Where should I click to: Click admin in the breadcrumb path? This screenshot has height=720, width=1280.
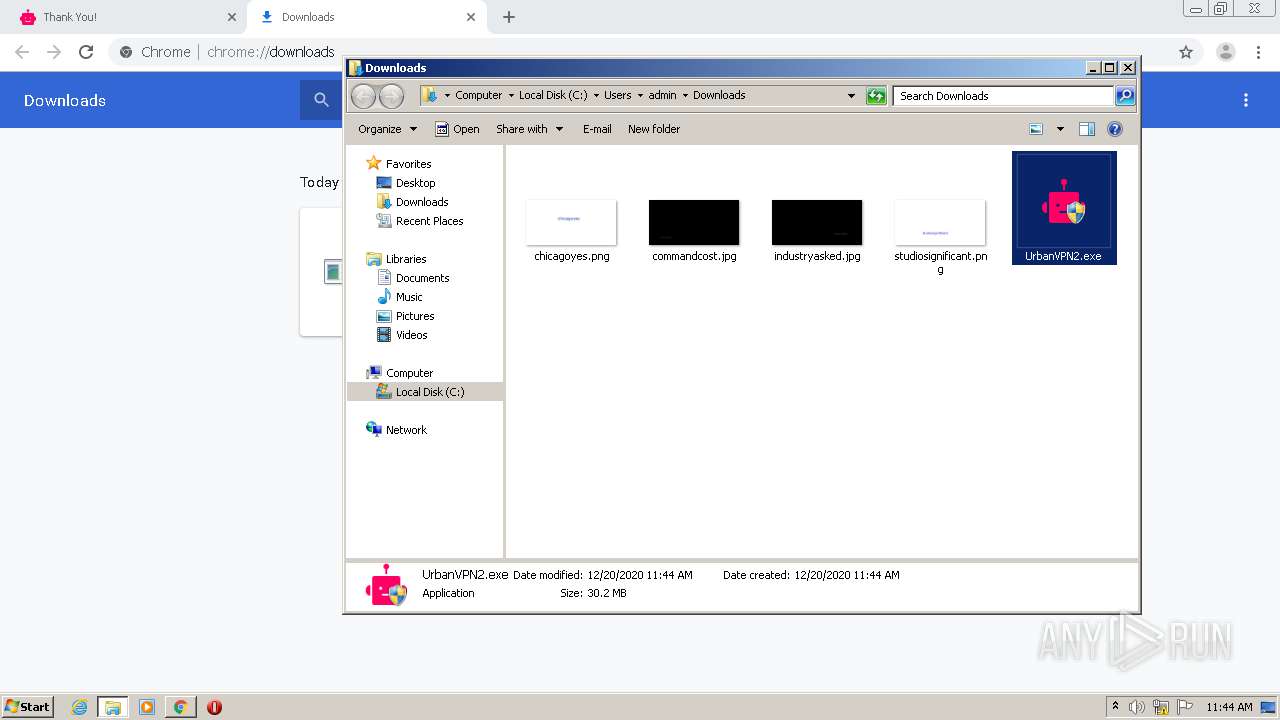pyautogui.click(x=662, y=96)
